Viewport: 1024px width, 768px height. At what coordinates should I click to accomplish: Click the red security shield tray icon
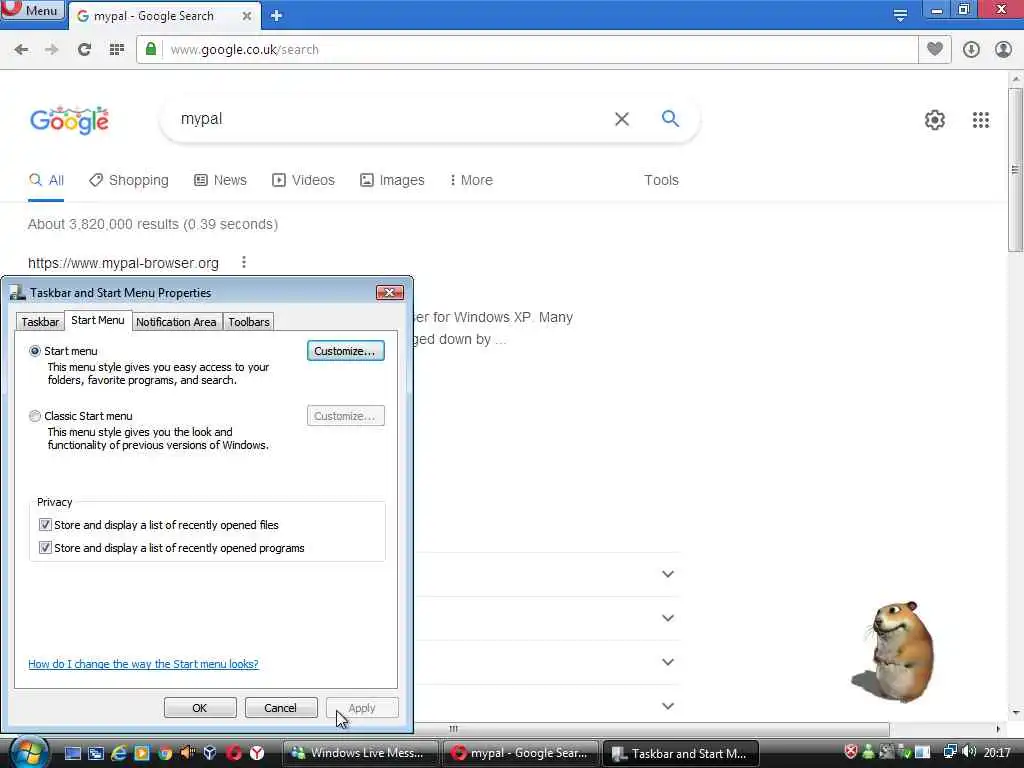(850, 752)
